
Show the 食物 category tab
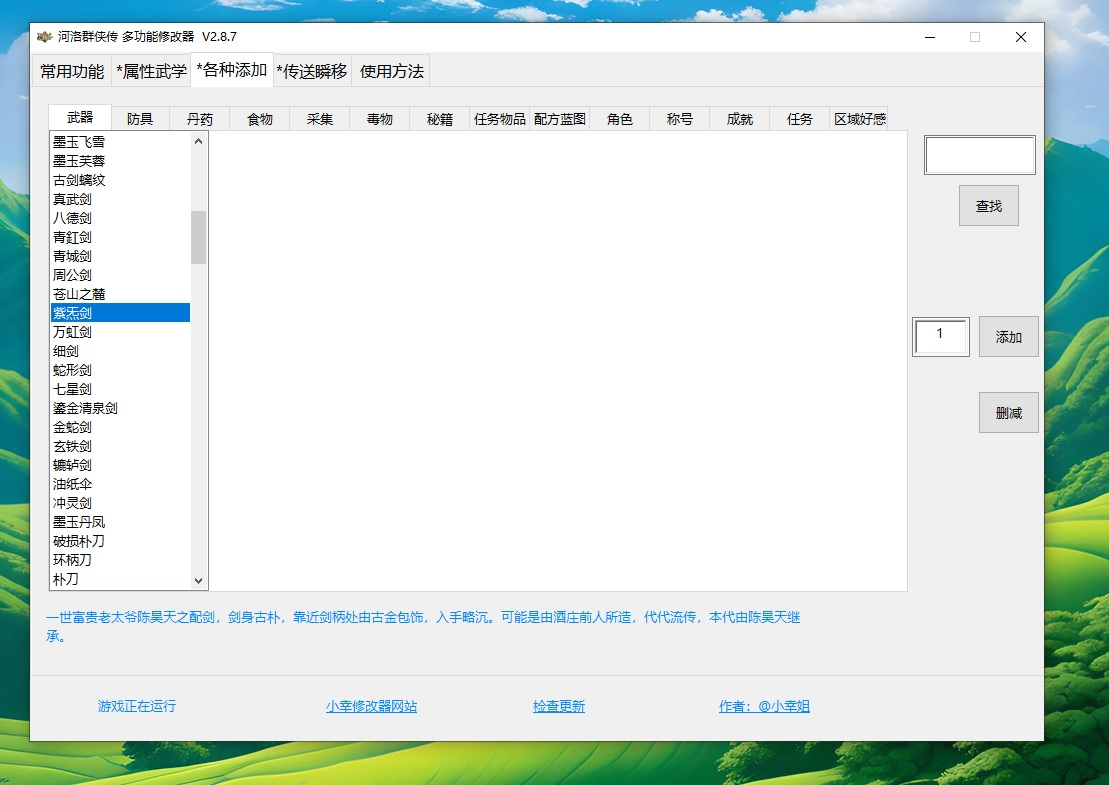[260, 119]
